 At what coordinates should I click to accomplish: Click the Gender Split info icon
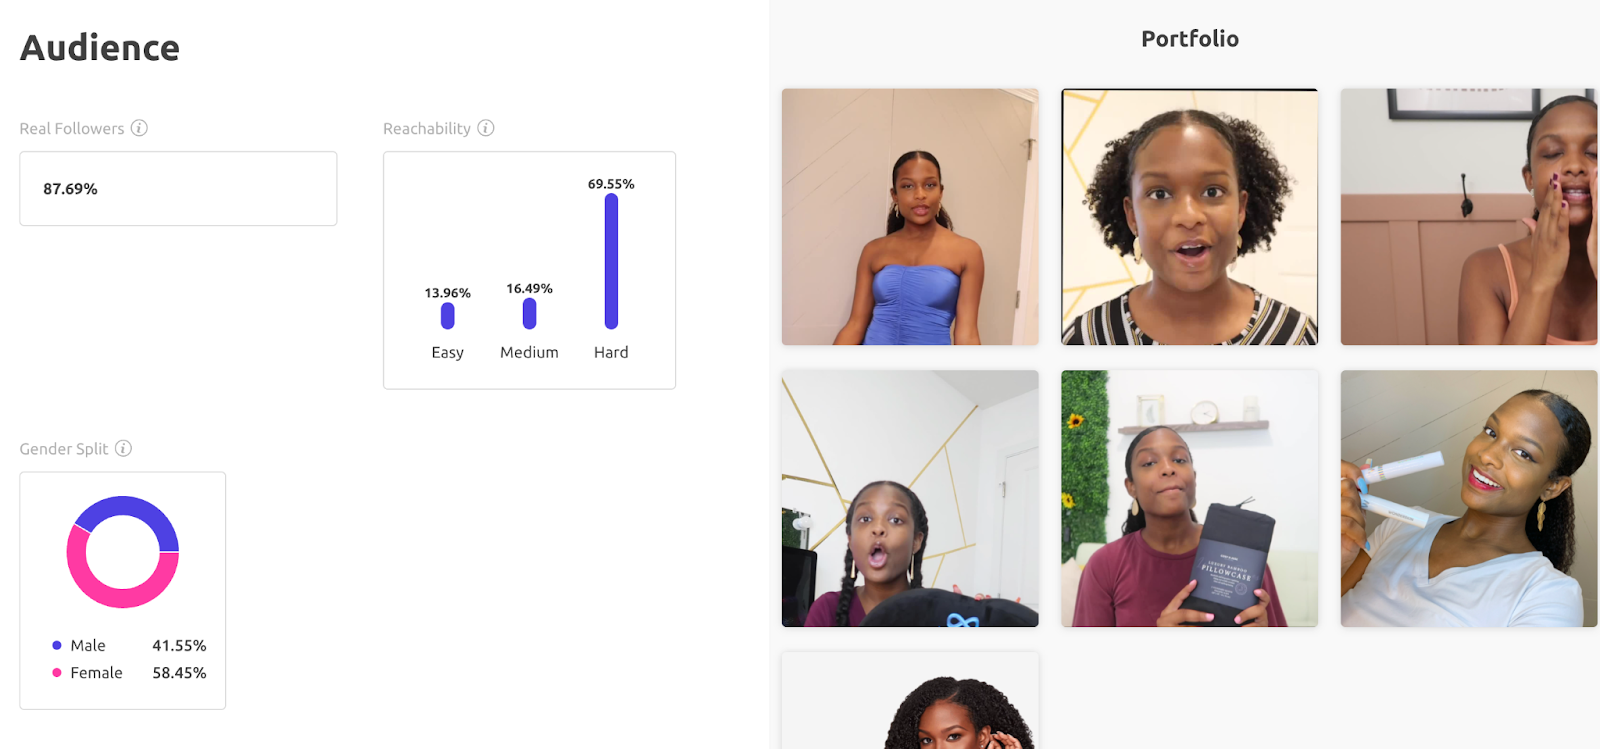[123, 448]
